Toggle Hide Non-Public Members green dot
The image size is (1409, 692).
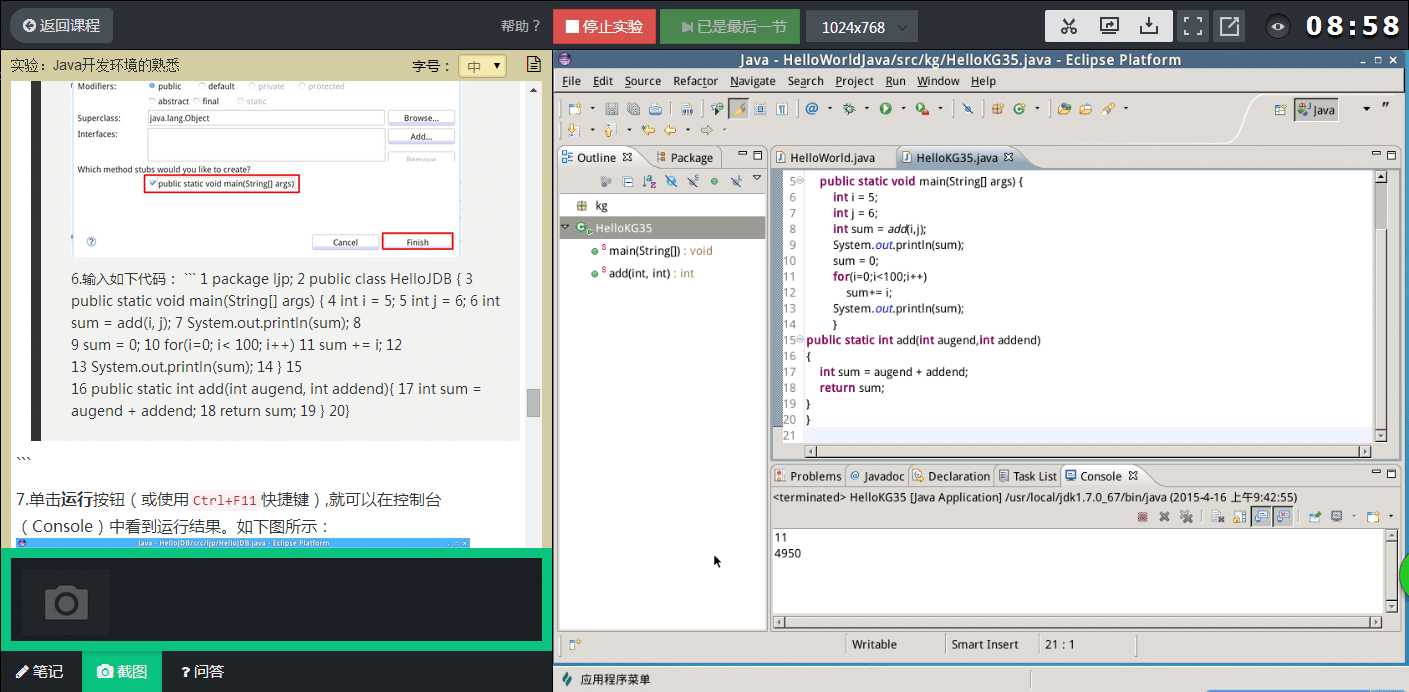coord(714,181)
